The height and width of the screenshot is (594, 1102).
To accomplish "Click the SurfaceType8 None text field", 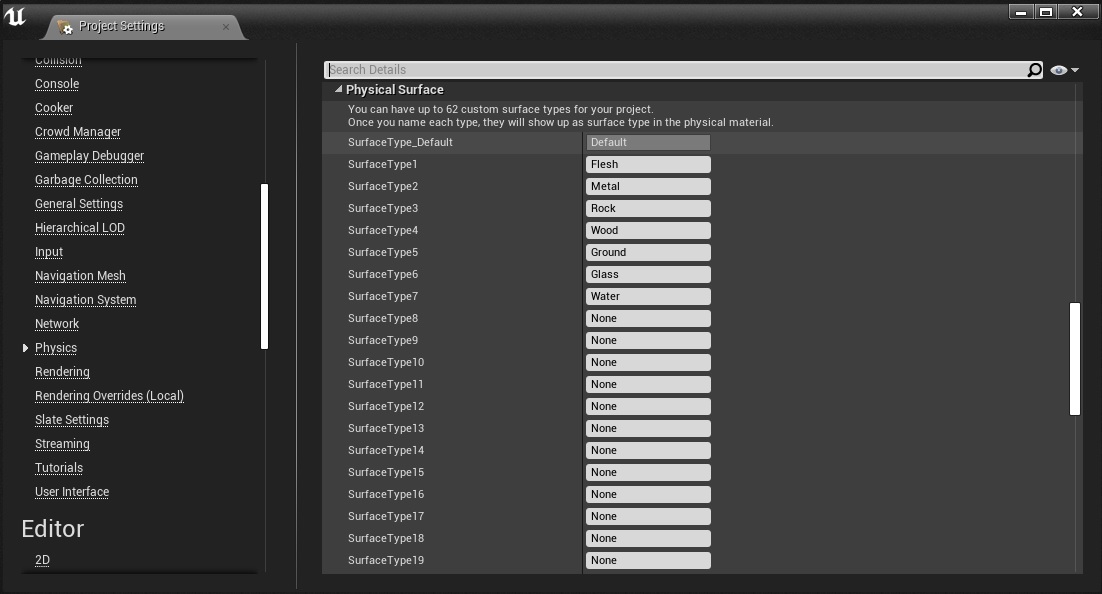I will pyautogui.click(x=648, y=318).
